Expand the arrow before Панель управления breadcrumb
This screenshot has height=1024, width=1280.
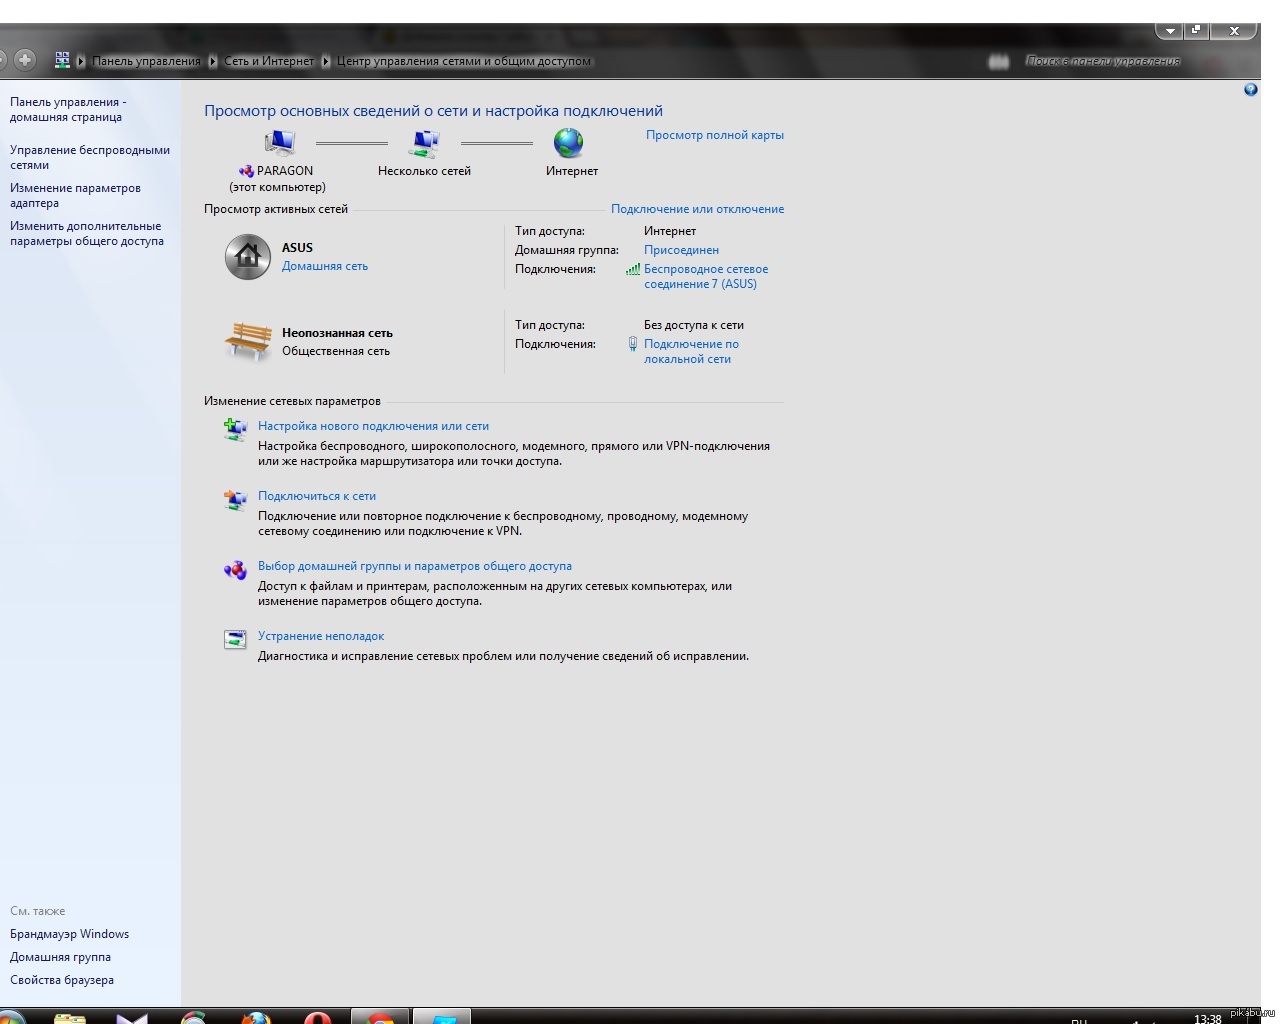coord(81,61)
